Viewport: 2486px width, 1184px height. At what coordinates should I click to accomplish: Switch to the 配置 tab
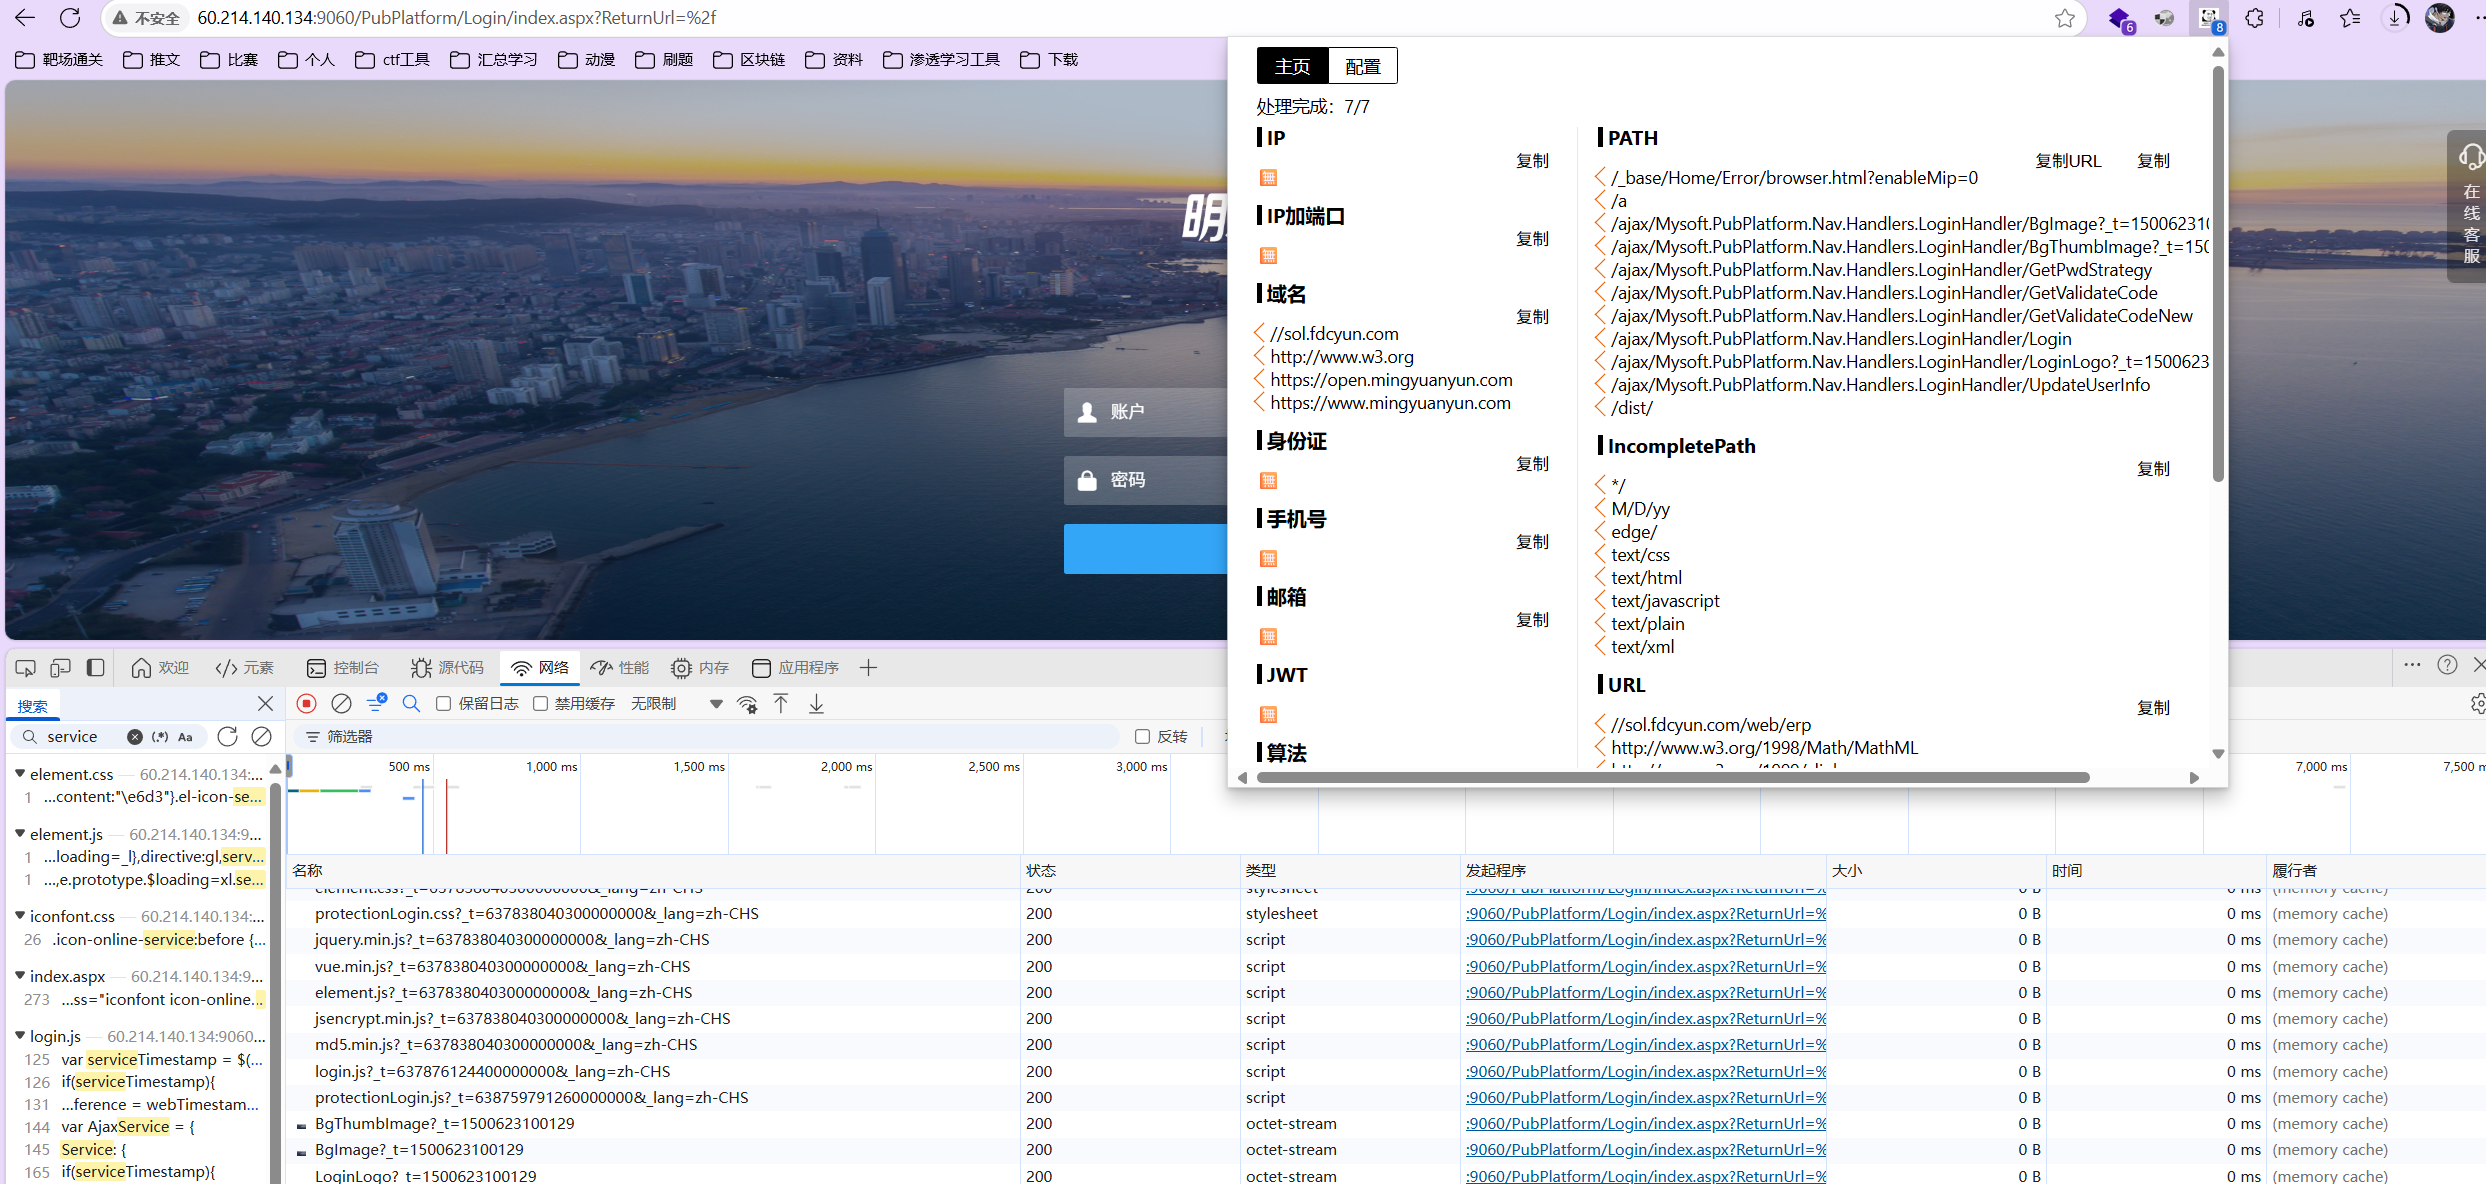[x=1362, y=66]
